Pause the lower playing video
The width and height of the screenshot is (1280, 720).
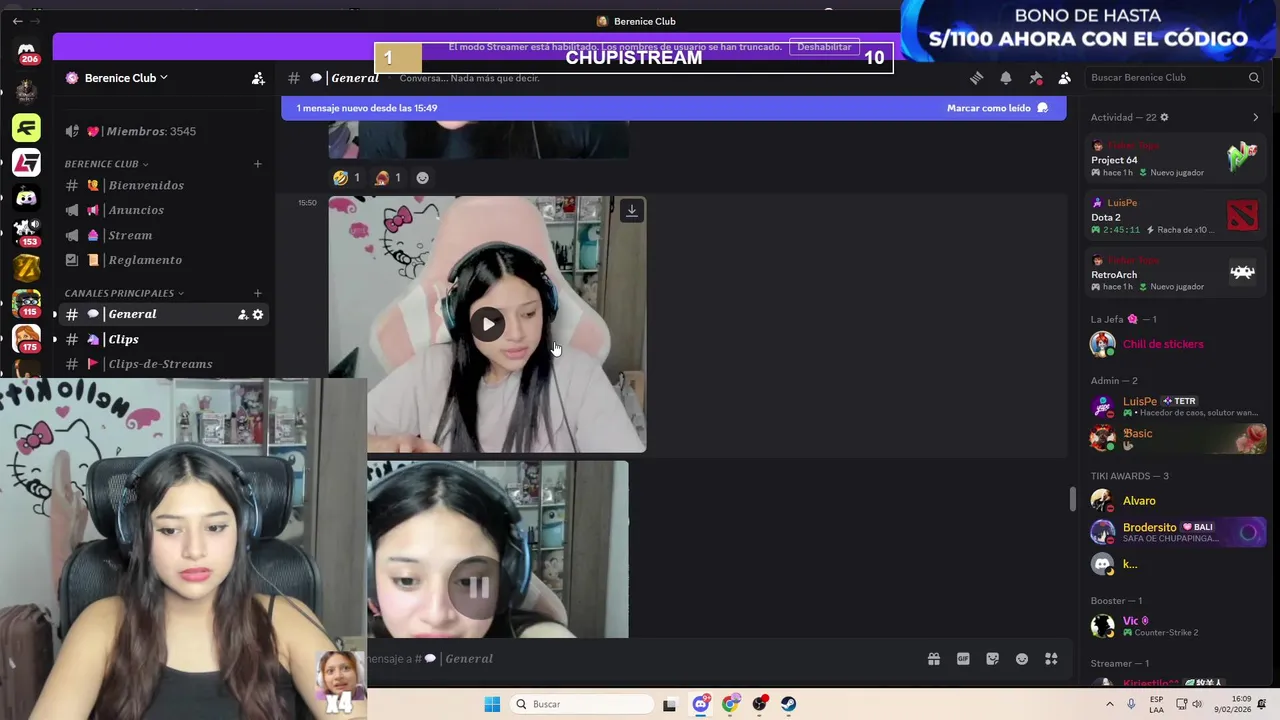pyautogui.click(x=479, y=587)
